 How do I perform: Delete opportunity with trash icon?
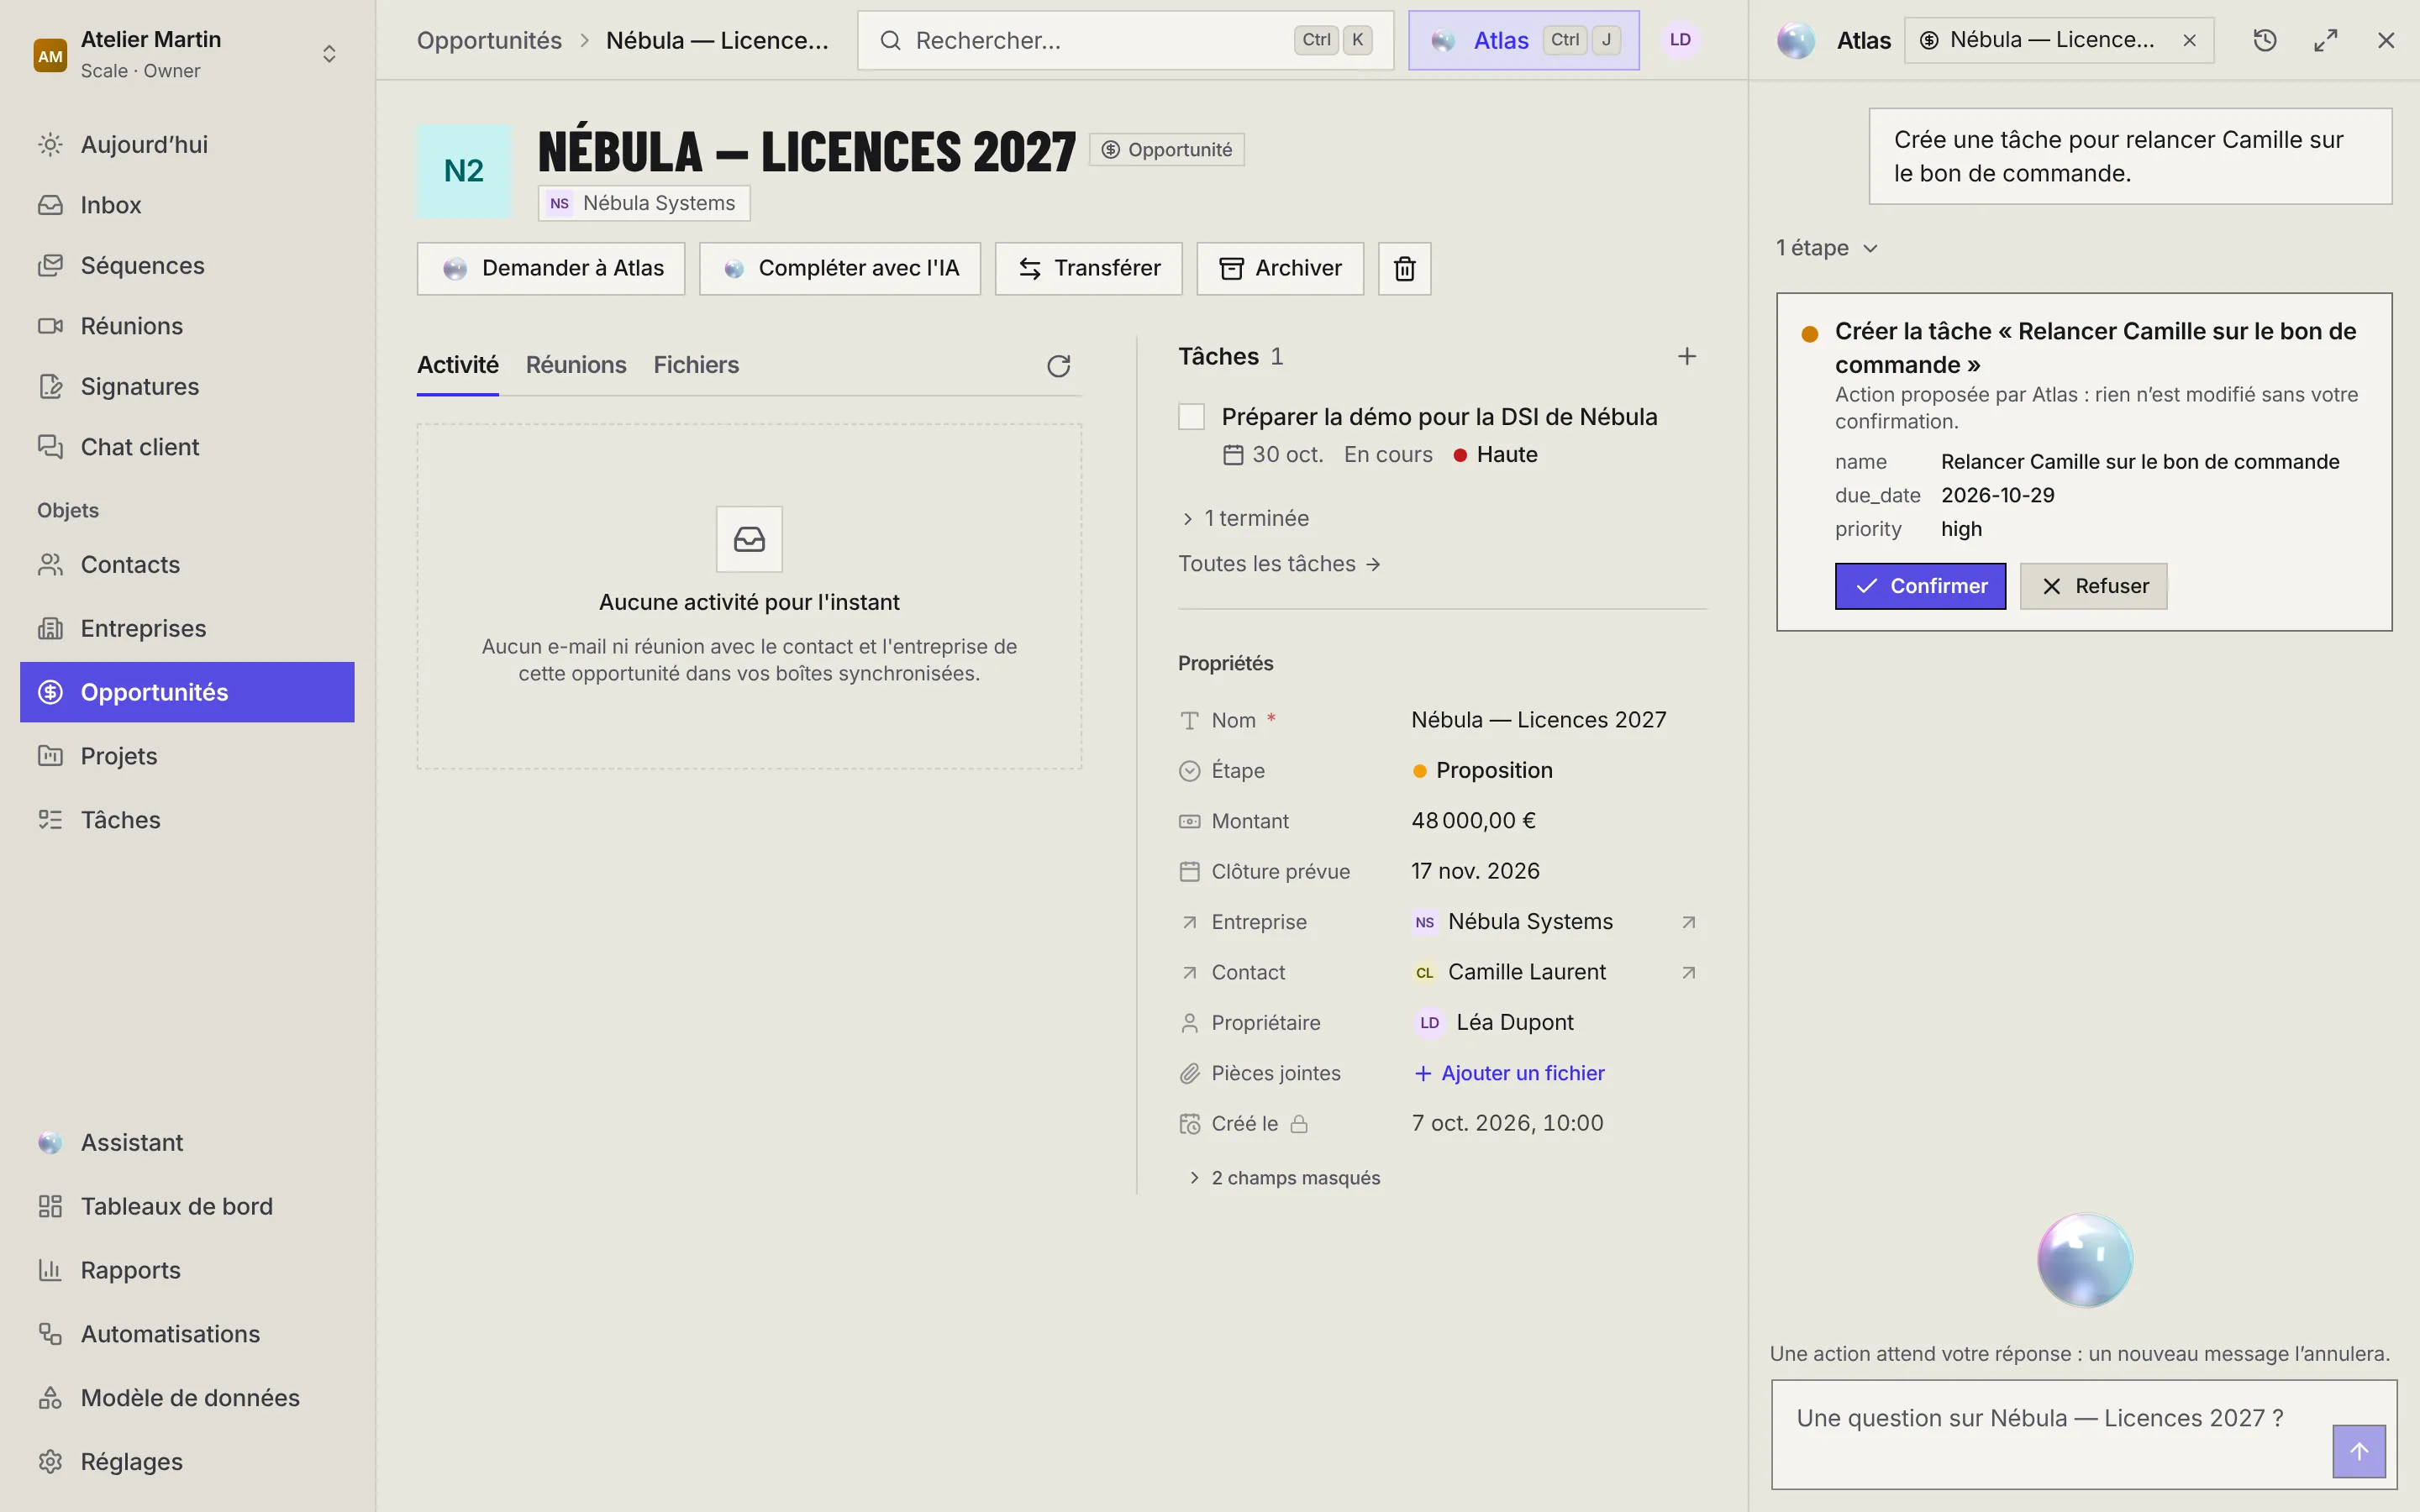(x=1404, y=268)
